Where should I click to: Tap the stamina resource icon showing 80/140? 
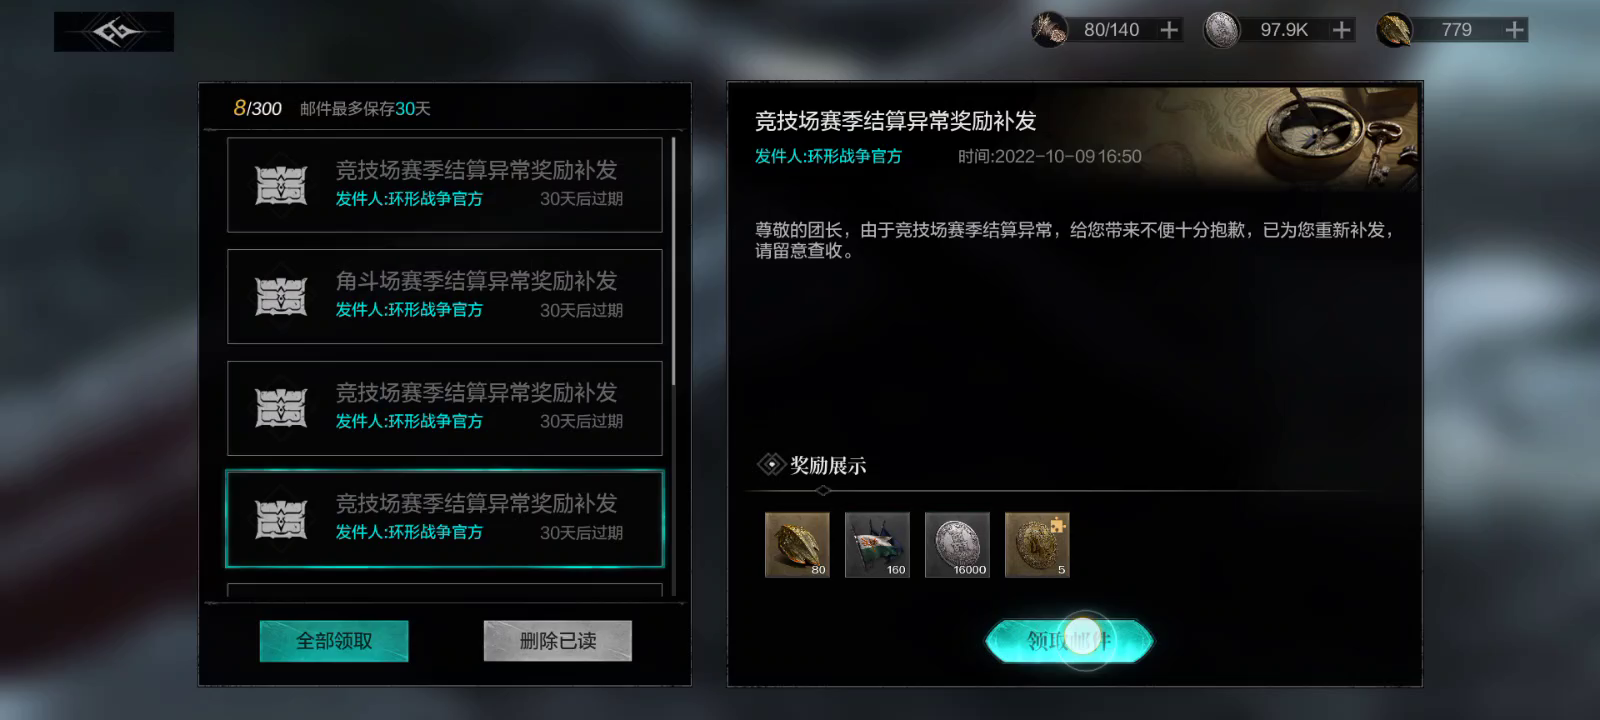point(1049,30)
